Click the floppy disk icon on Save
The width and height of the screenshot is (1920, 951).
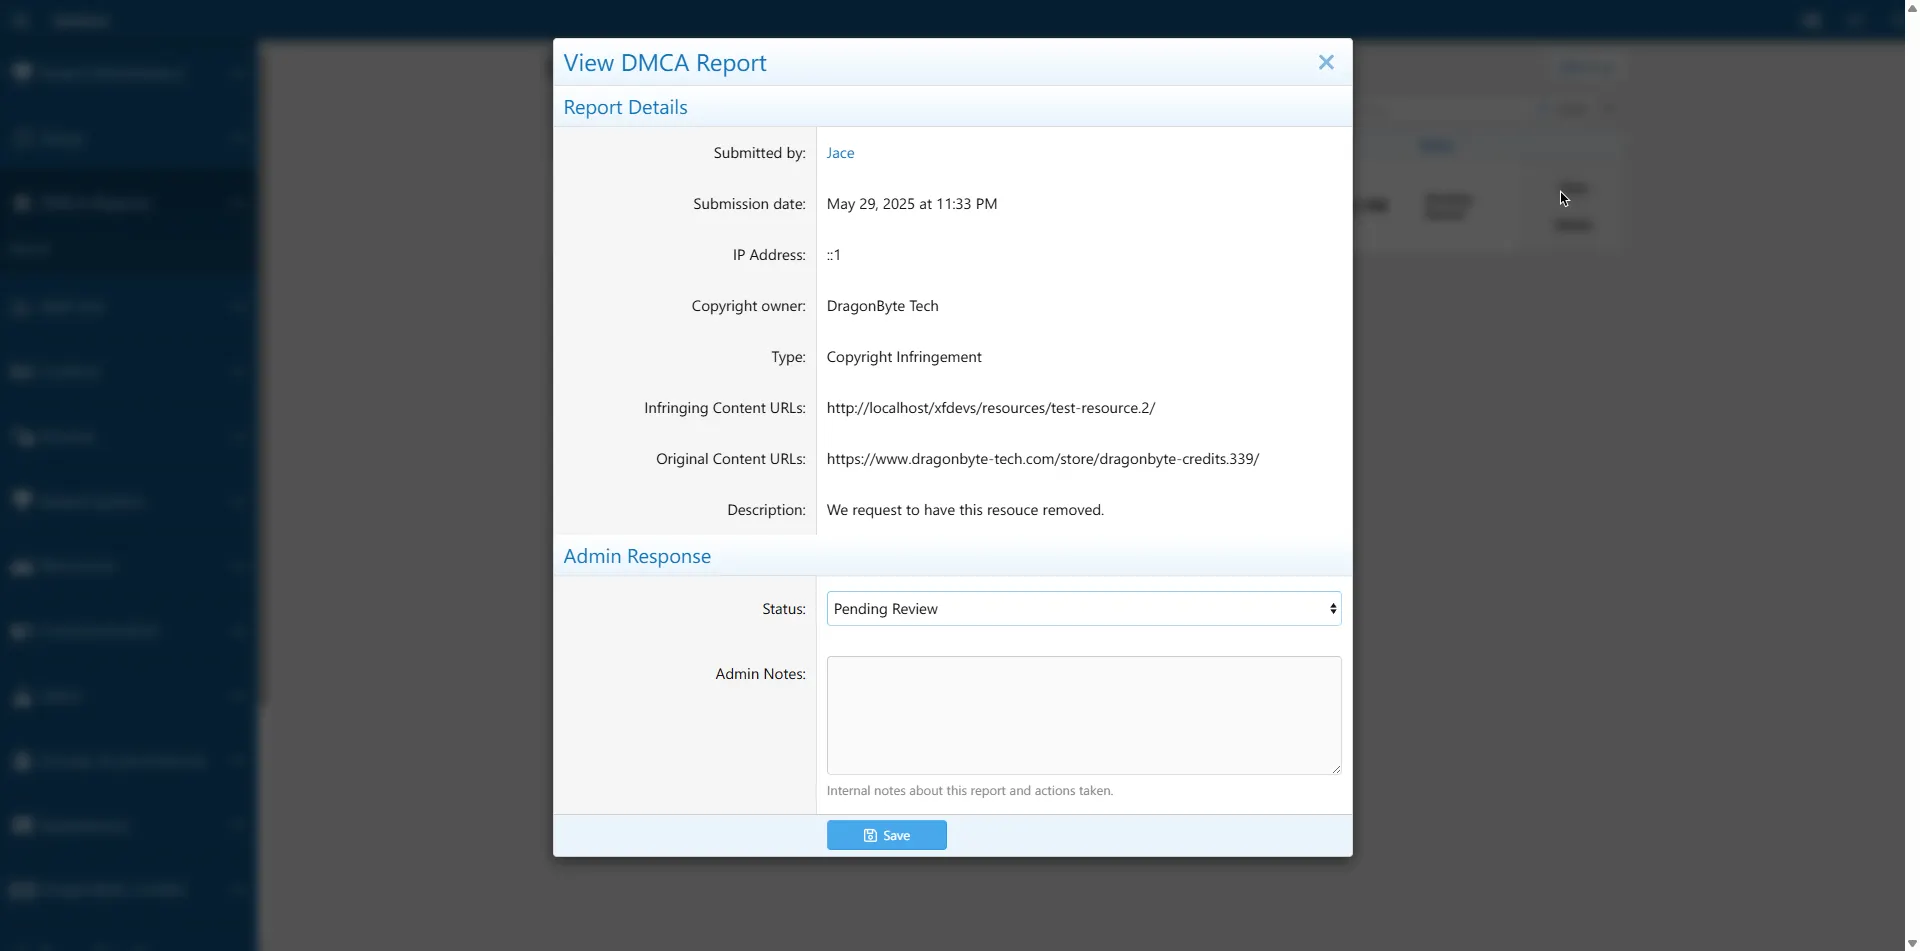(x=870, y=836)
